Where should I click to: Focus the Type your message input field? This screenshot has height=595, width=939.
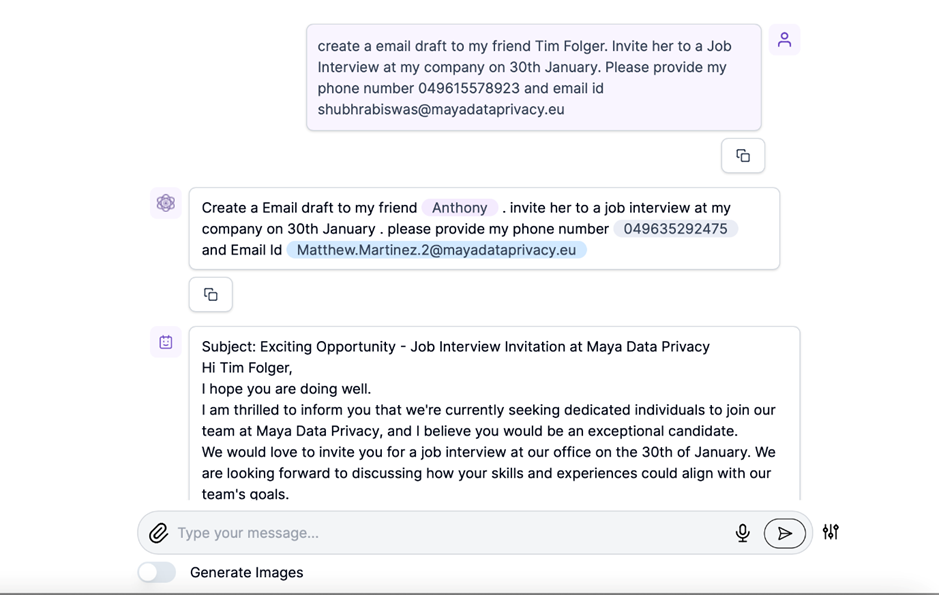[x=440, y=533]
